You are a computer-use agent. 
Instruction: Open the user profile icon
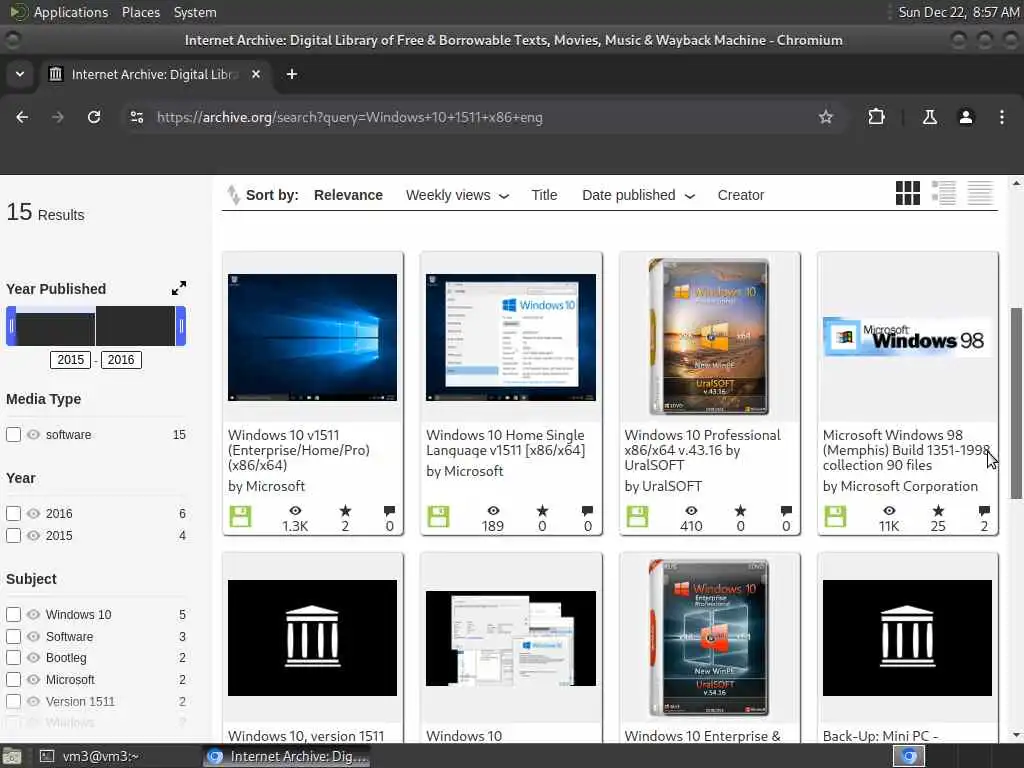point(965,117)
